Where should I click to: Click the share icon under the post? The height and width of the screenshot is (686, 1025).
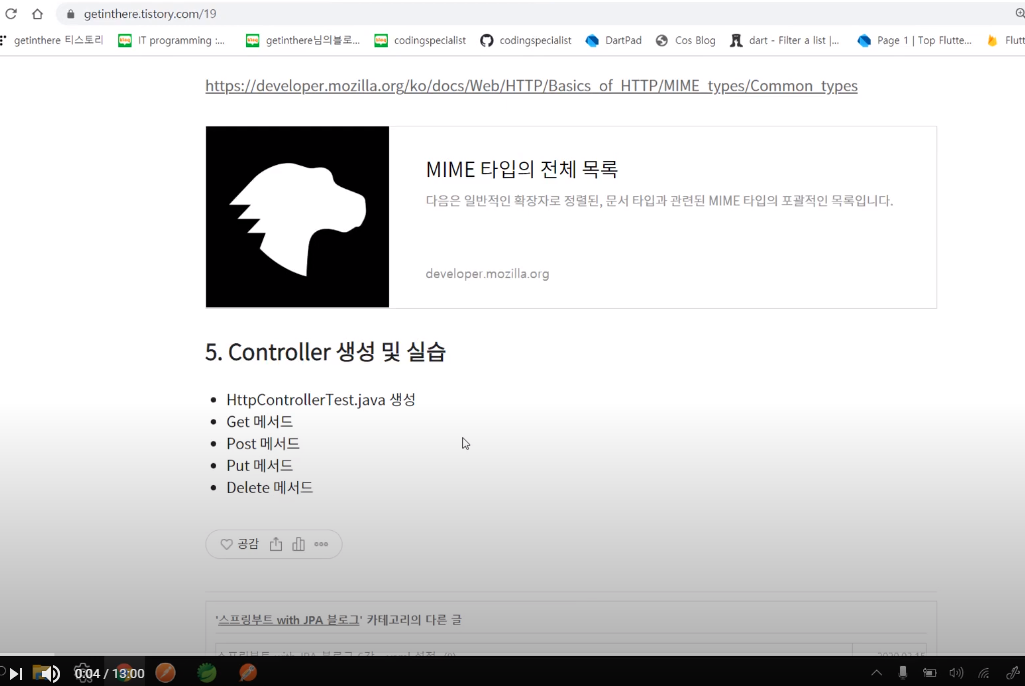pos(276,544)
